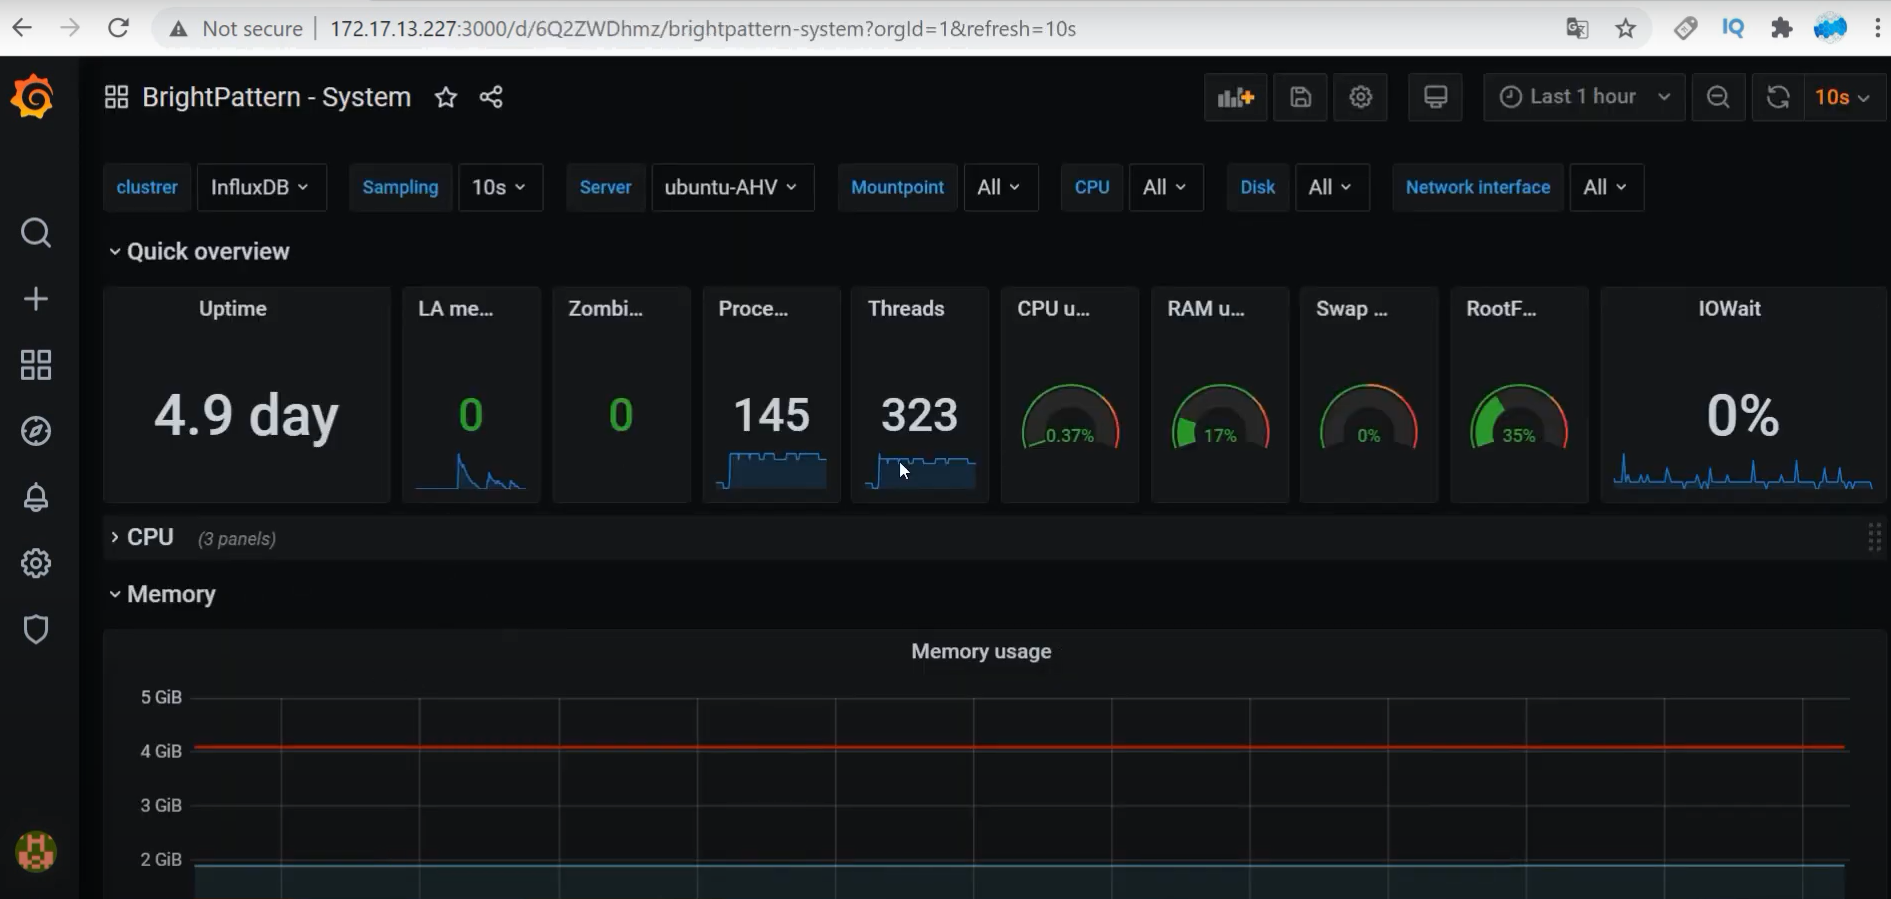Screen dimensions: 1891x899
Task: Click the Memory usage panel title
Action: coord(981,651)
